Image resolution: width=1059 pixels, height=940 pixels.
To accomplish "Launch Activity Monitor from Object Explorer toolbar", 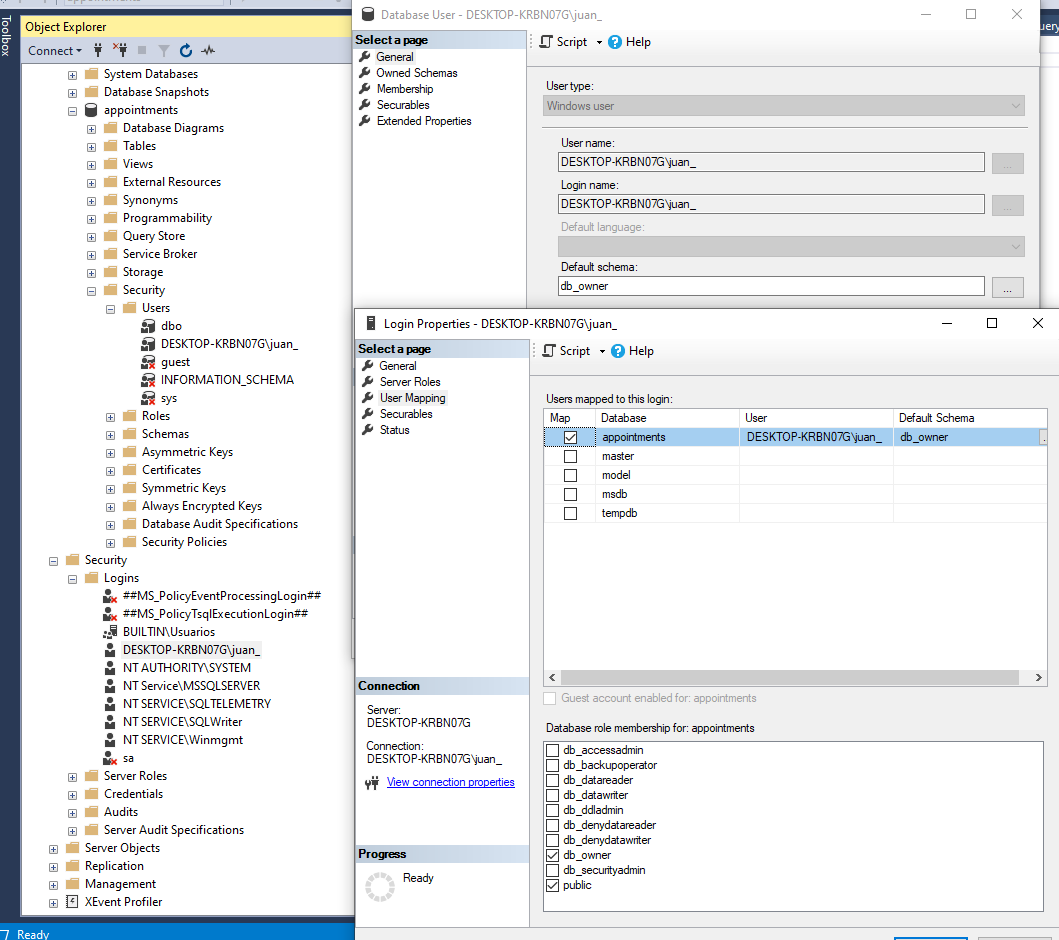I will [209, 50].
